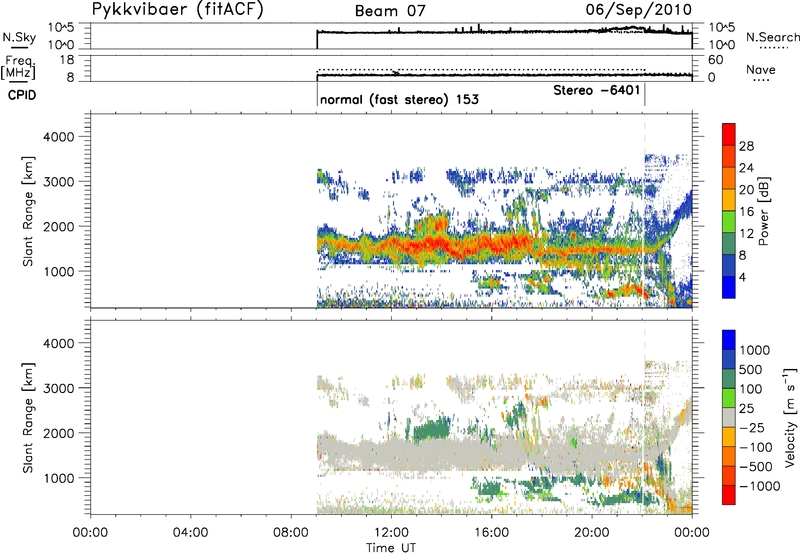
Task: Click the -1000 tick on velocity colorbar
Action: [759, 486]
